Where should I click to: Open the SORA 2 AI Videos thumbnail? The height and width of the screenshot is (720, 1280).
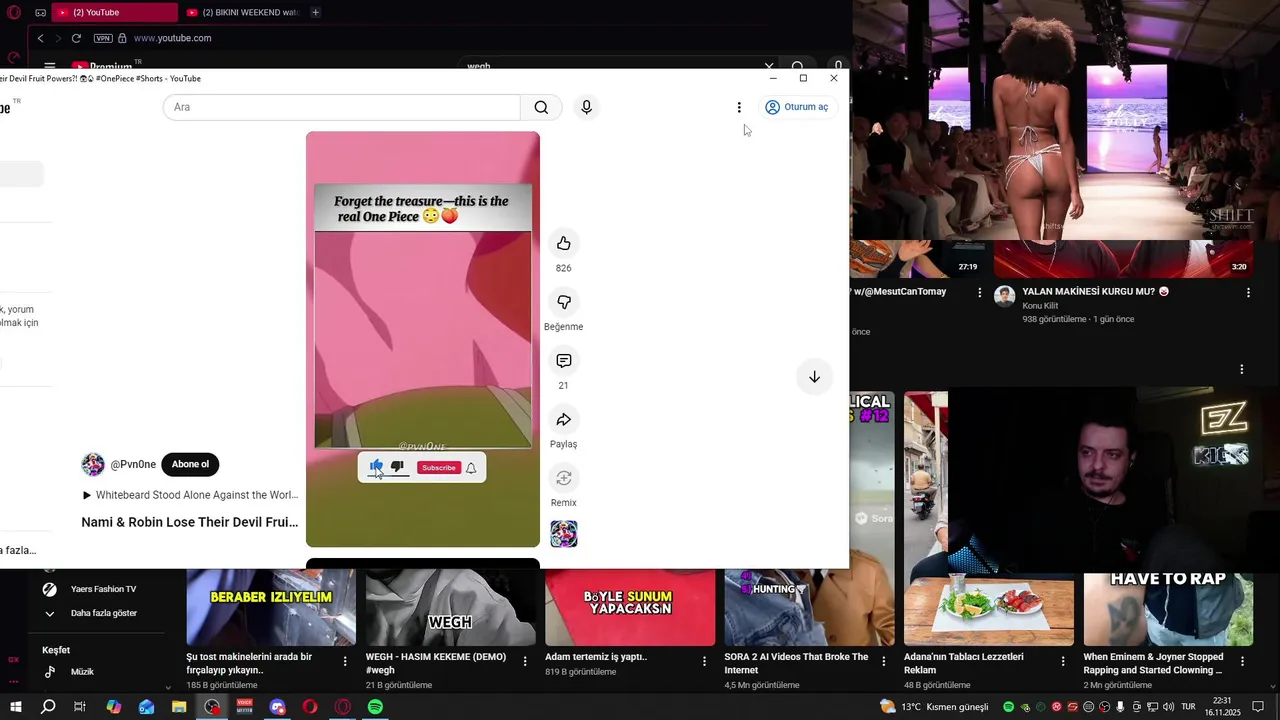click(809, 608)
